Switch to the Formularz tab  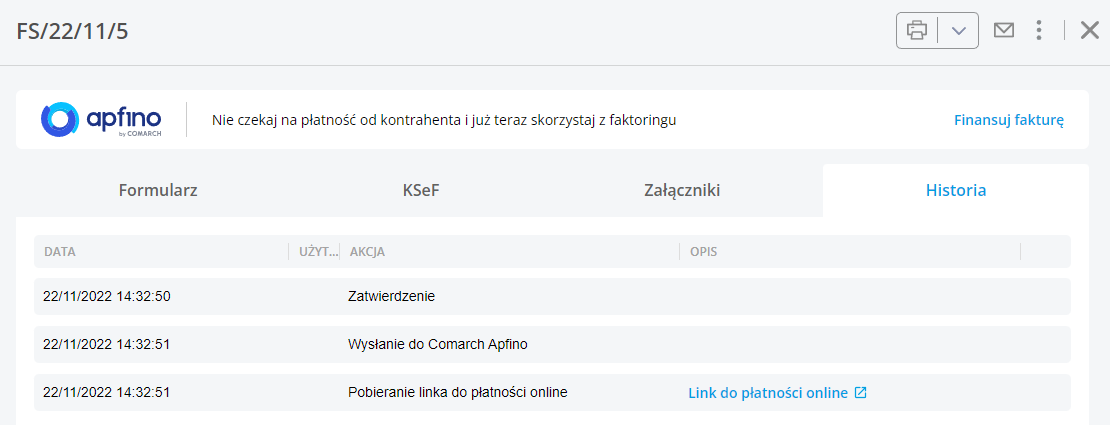tap(158, 191)
